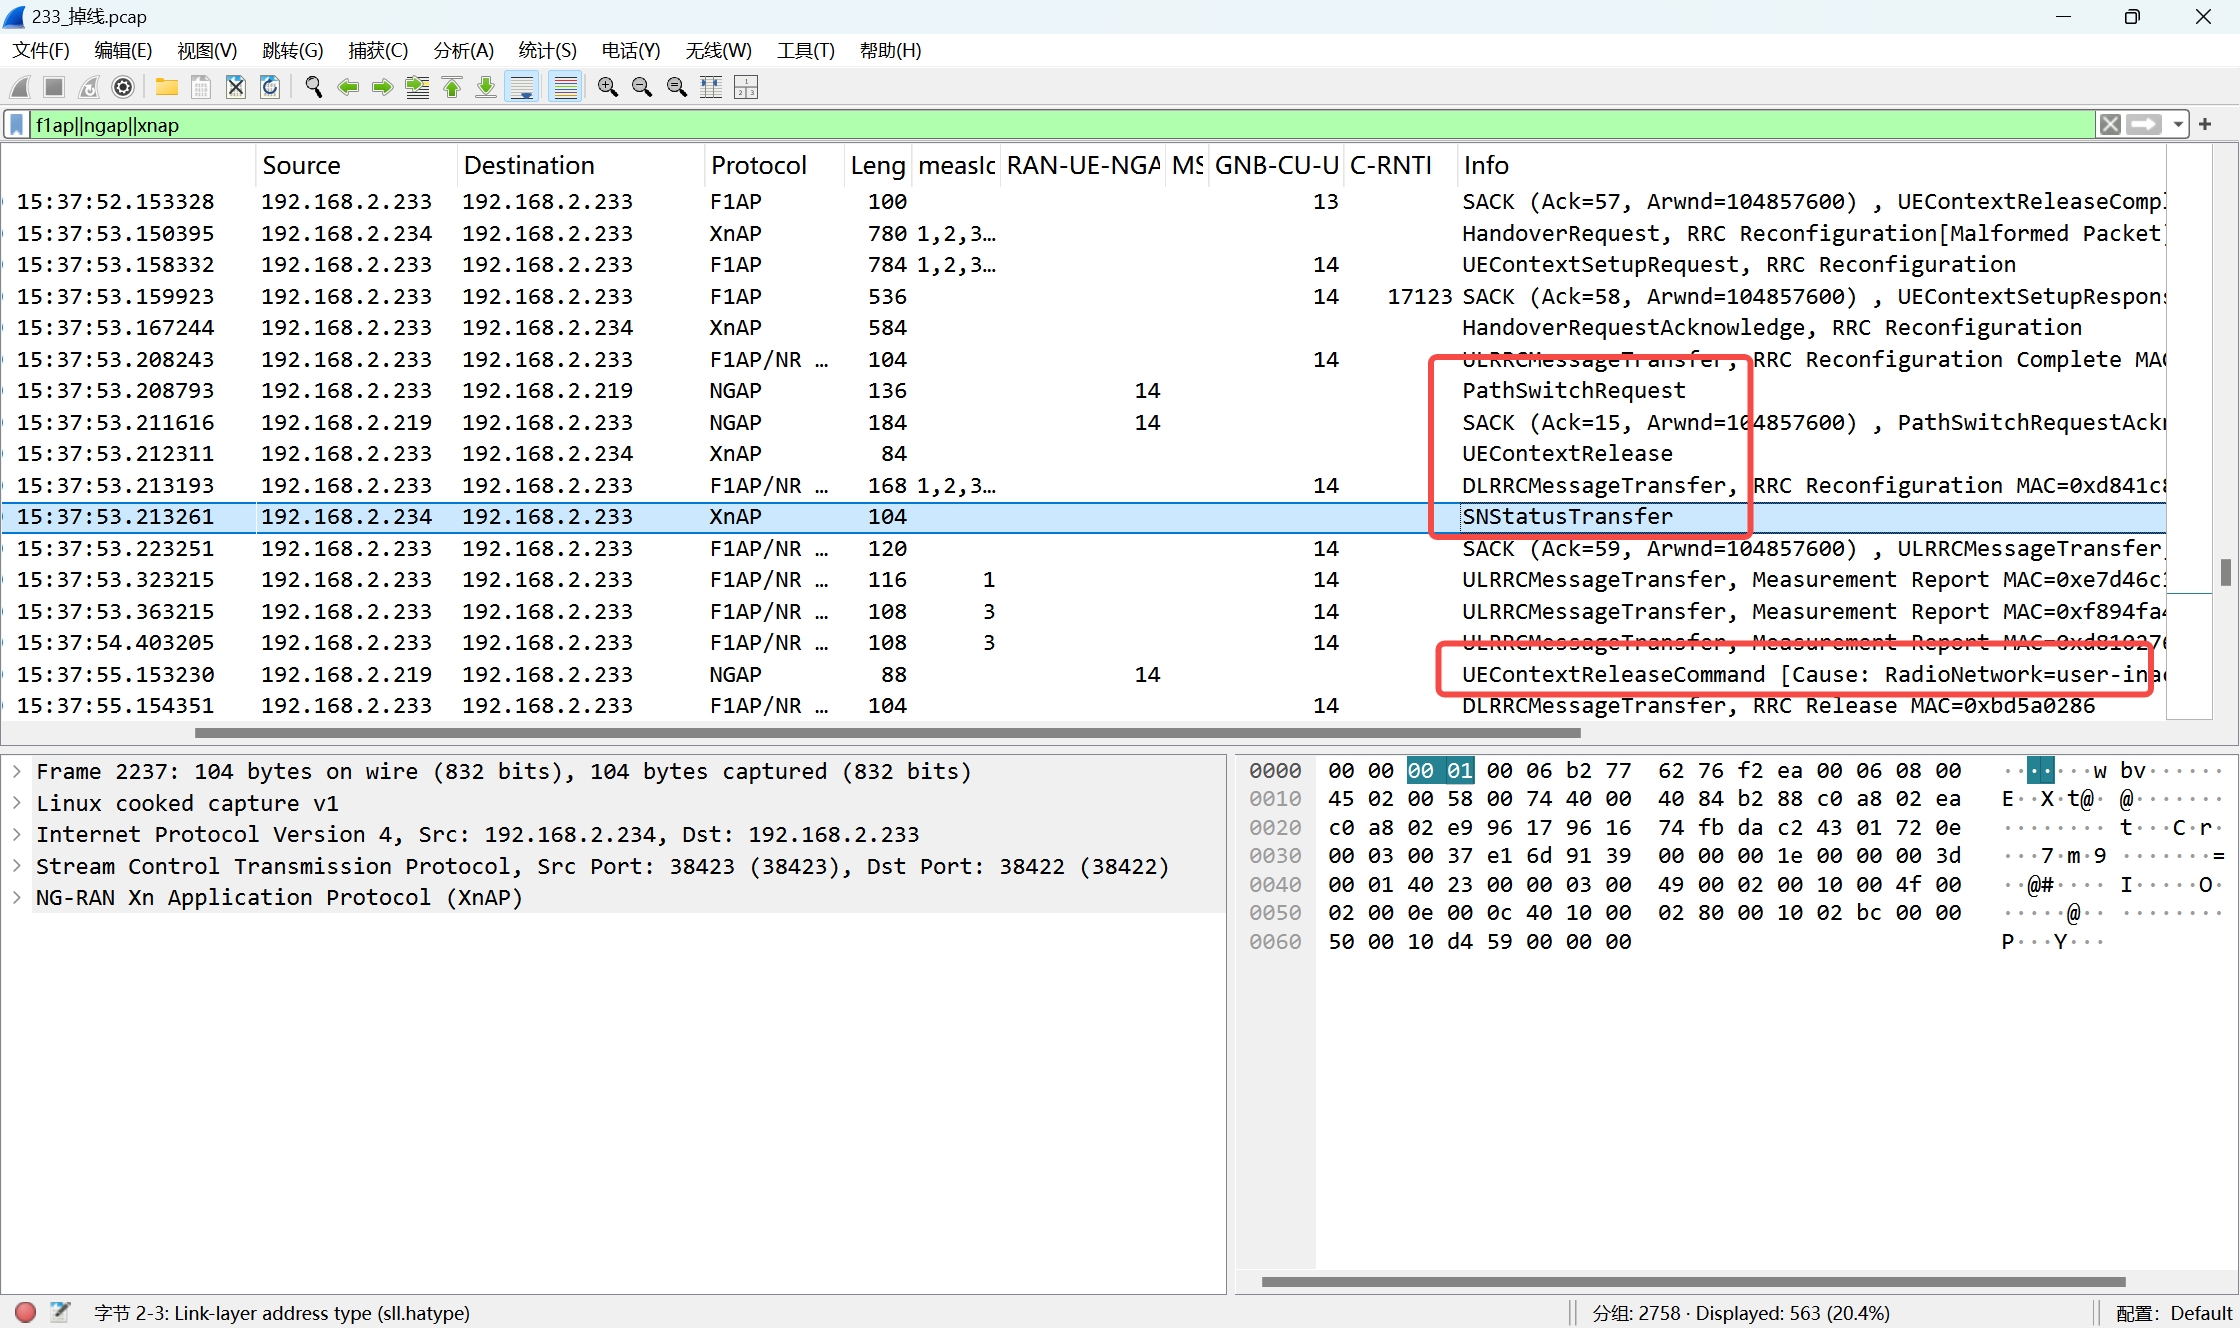The height and width of the screenshot is (1328, 2240).
Task: Clear the display filter with X button
Action: tap(2110, 125)
